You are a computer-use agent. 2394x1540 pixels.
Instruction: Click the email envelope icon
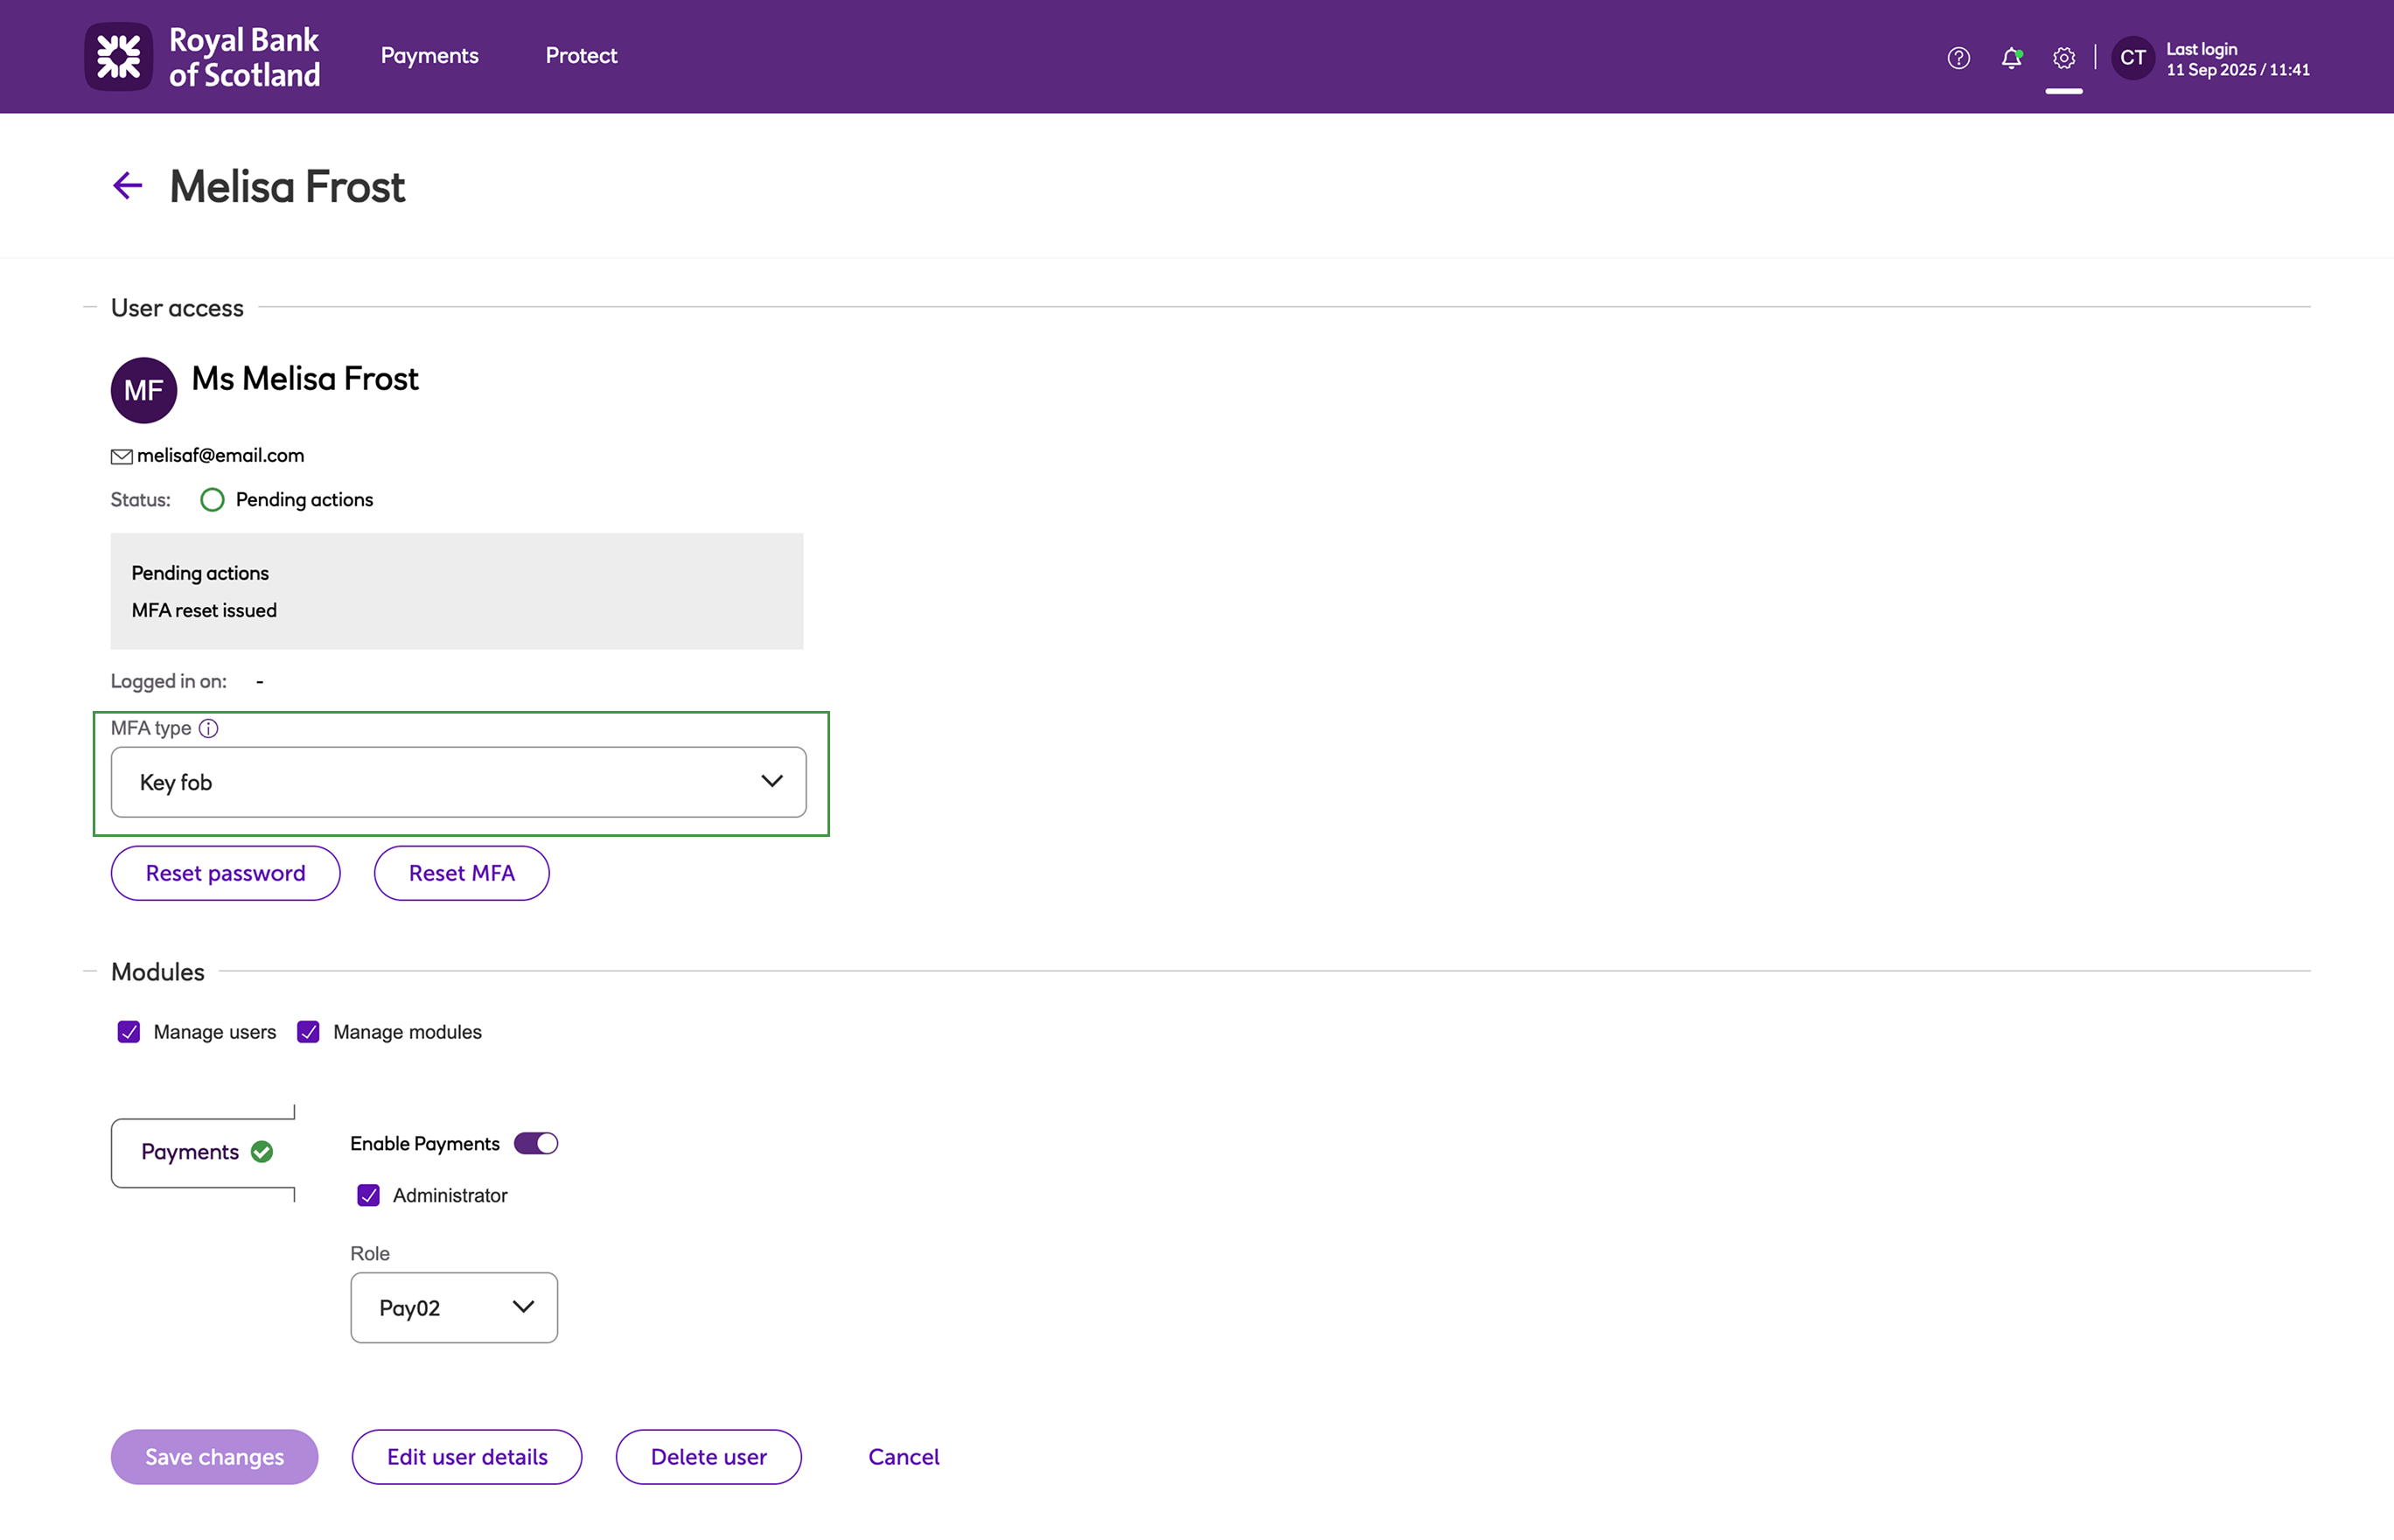pos(121,457)
